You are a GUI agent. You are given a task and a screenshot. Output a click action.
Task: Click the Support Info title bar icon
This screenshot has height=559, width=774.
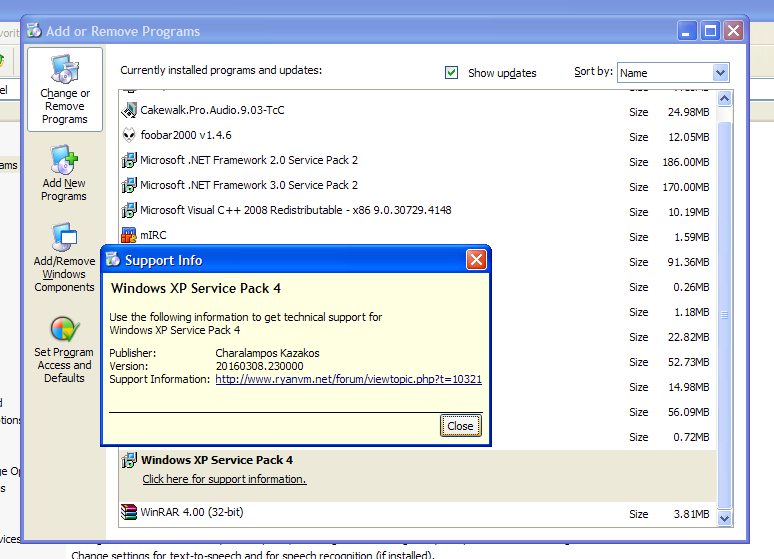pyautogui.click(x=113, y=260)
